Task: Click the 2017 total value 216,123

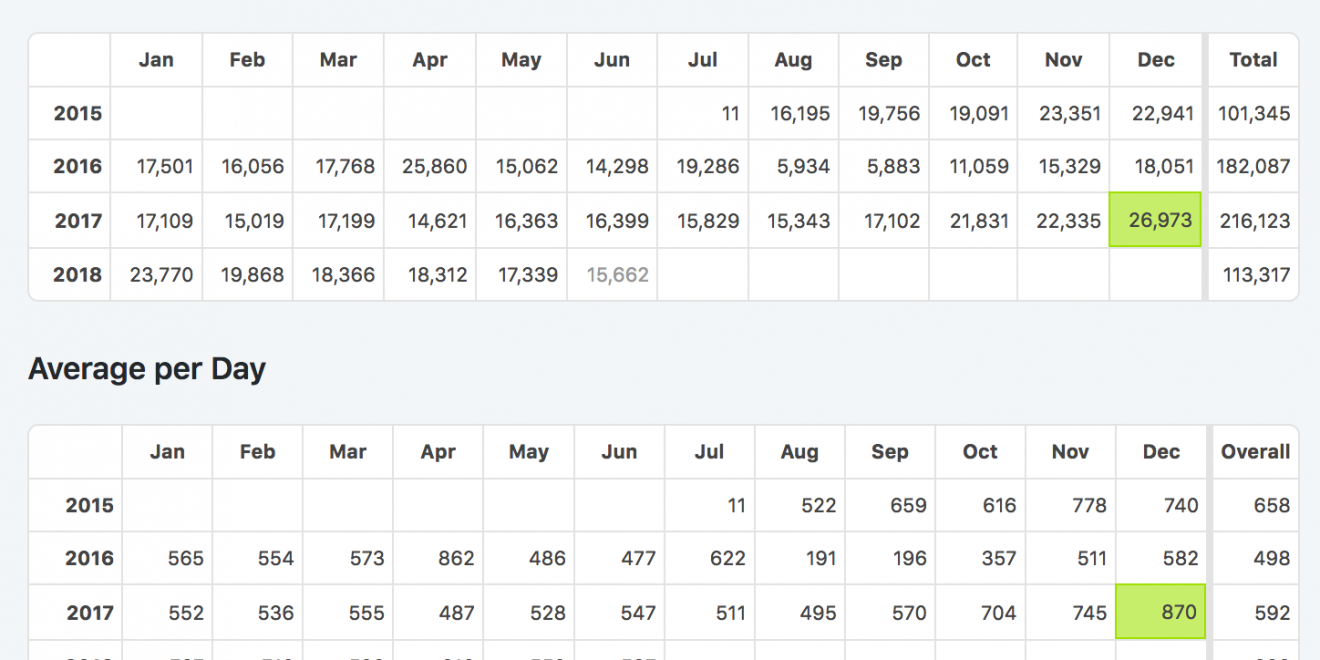Action: 1254,221
